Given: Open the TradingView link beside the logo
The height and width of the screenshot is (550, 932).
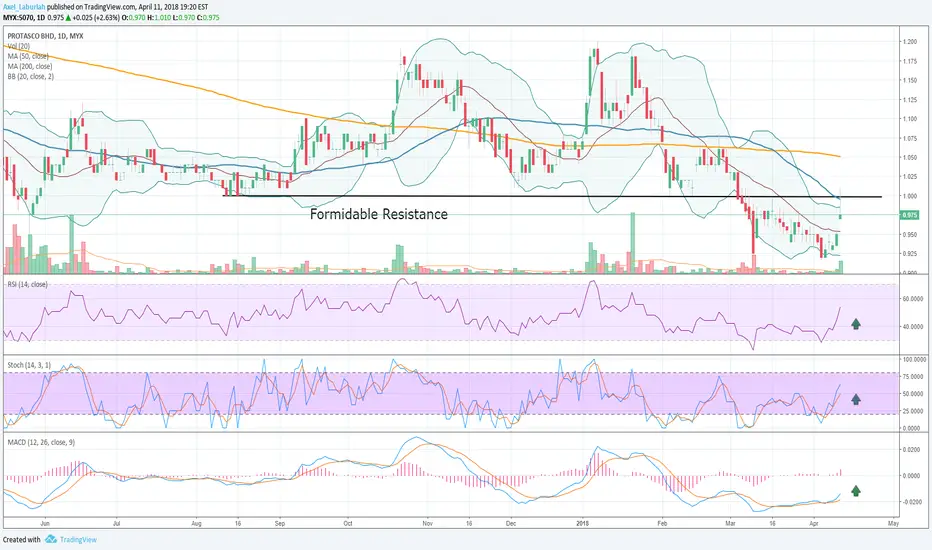Looking at the screenshot, I should pos(78,540).
